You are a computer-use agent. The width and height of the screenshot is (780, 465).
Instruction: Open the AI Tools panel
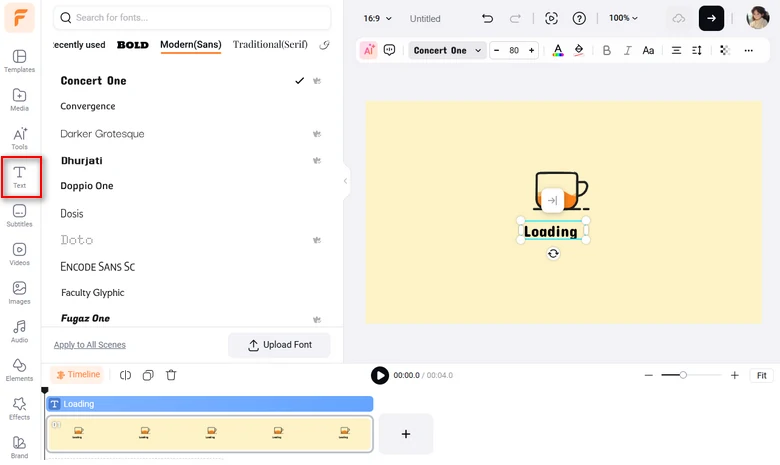(19, 138)
